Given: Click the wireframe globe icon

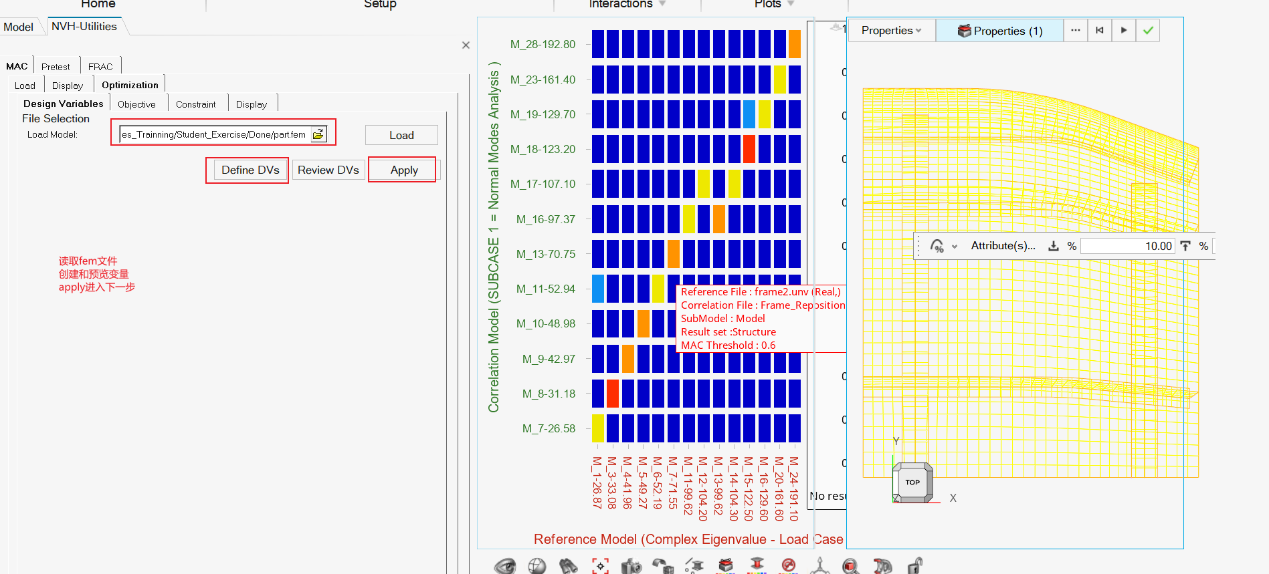Looking at the screenshot, I should 537,566.
